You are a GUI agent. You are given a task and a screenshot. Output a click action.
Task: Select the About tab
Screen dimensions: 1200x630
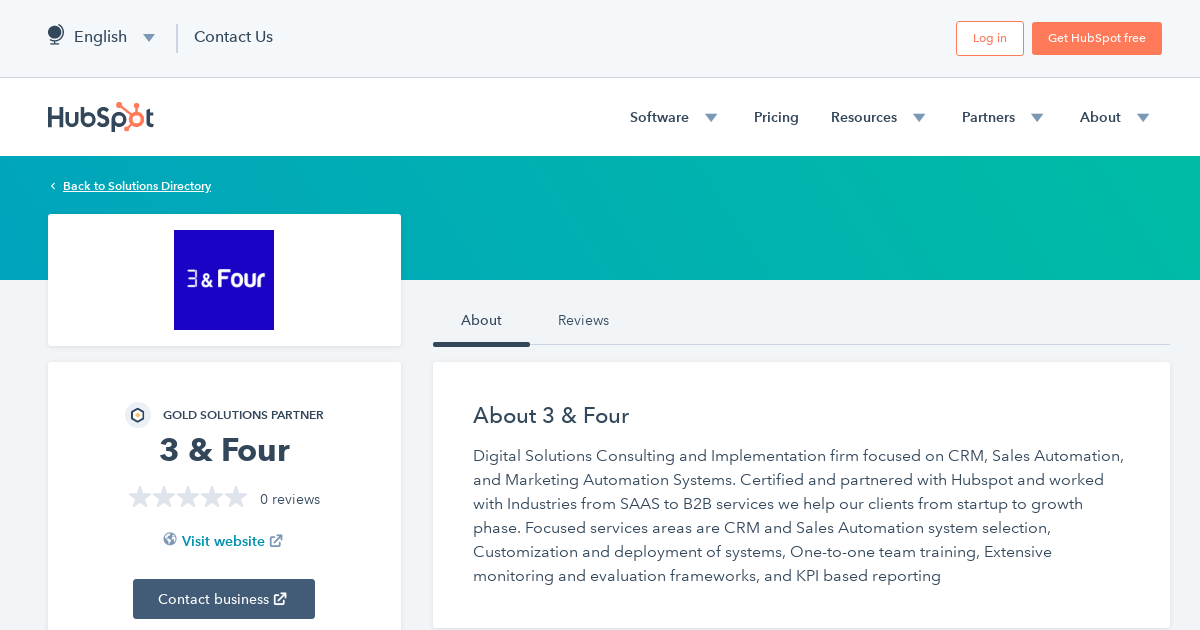tap(481, 321)
